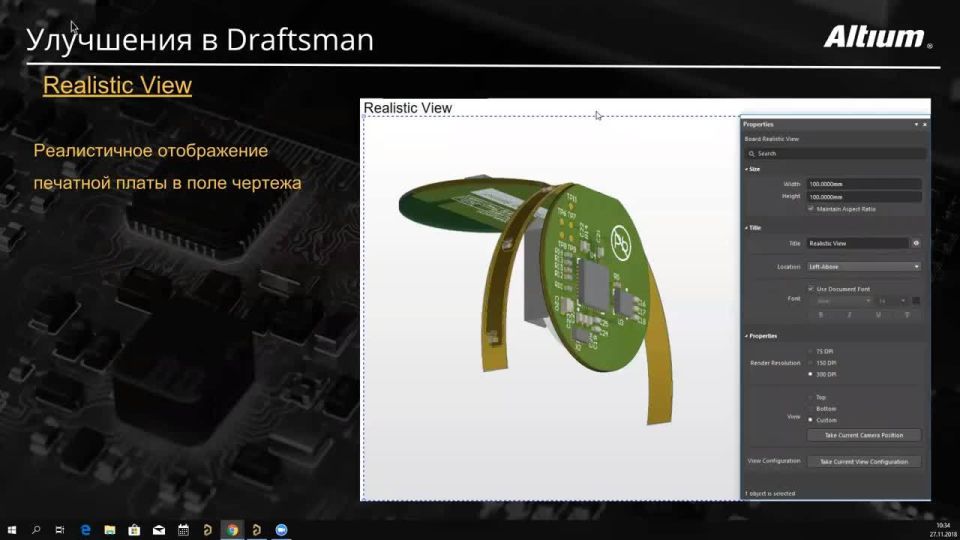Open the font size dropdown
This screenshot has height=540, width=960.
[891, 301]
